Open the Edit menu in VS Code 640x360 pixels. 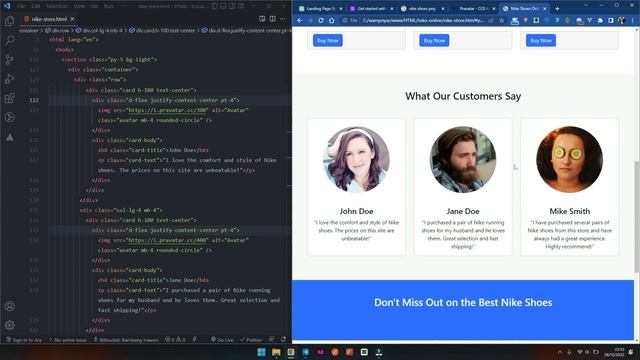(x=36, y=6)
